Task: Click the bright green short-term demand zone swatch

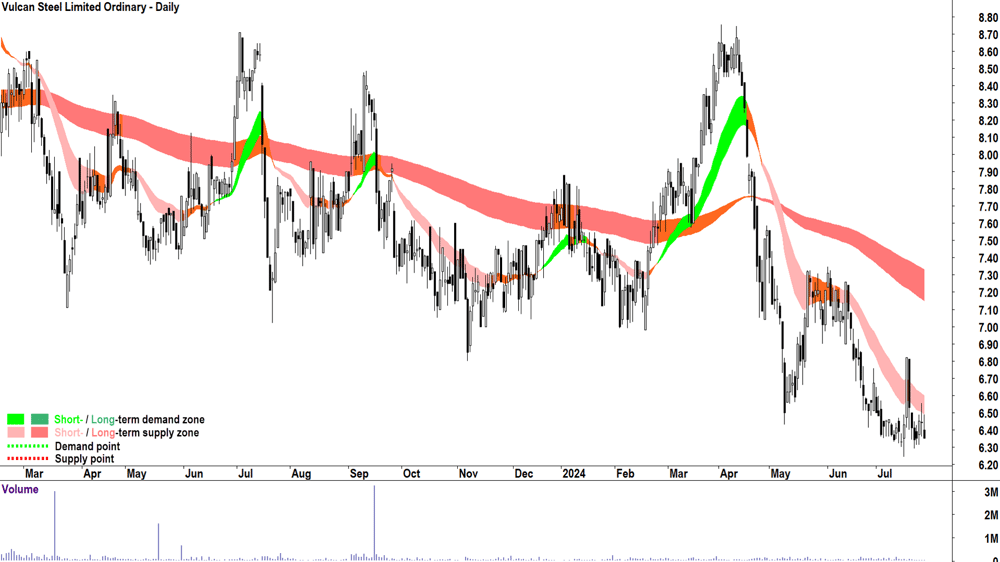Action: [x=16, y=420]
